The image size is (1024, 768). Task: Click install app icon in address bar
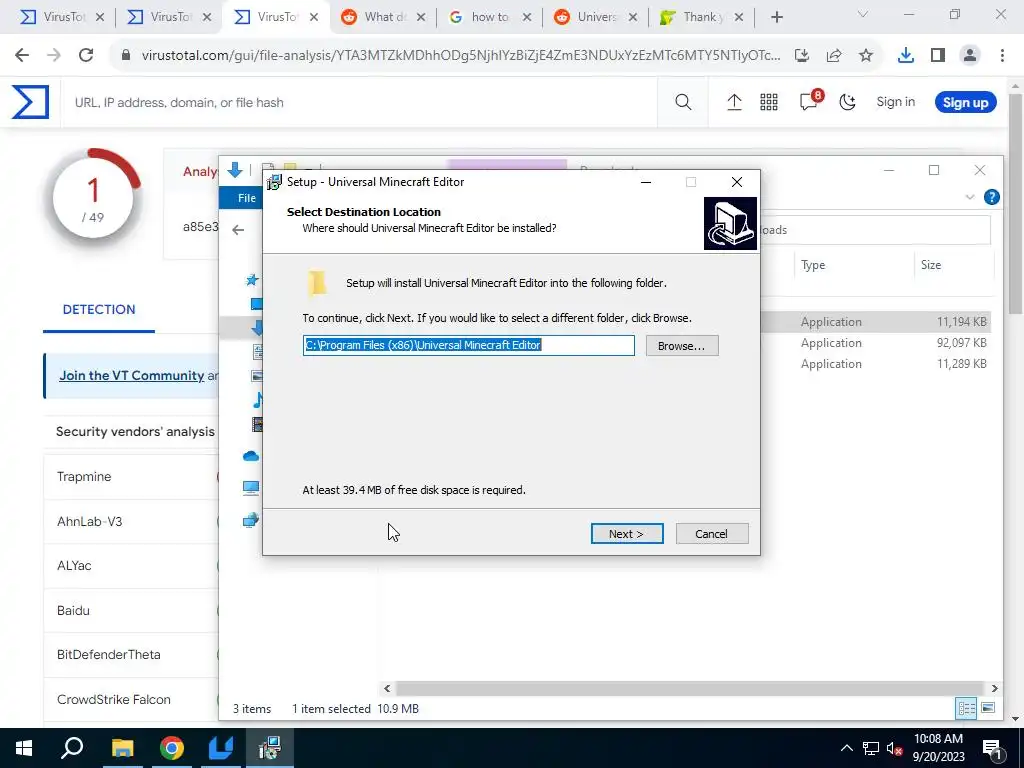(x=802, y=56)
